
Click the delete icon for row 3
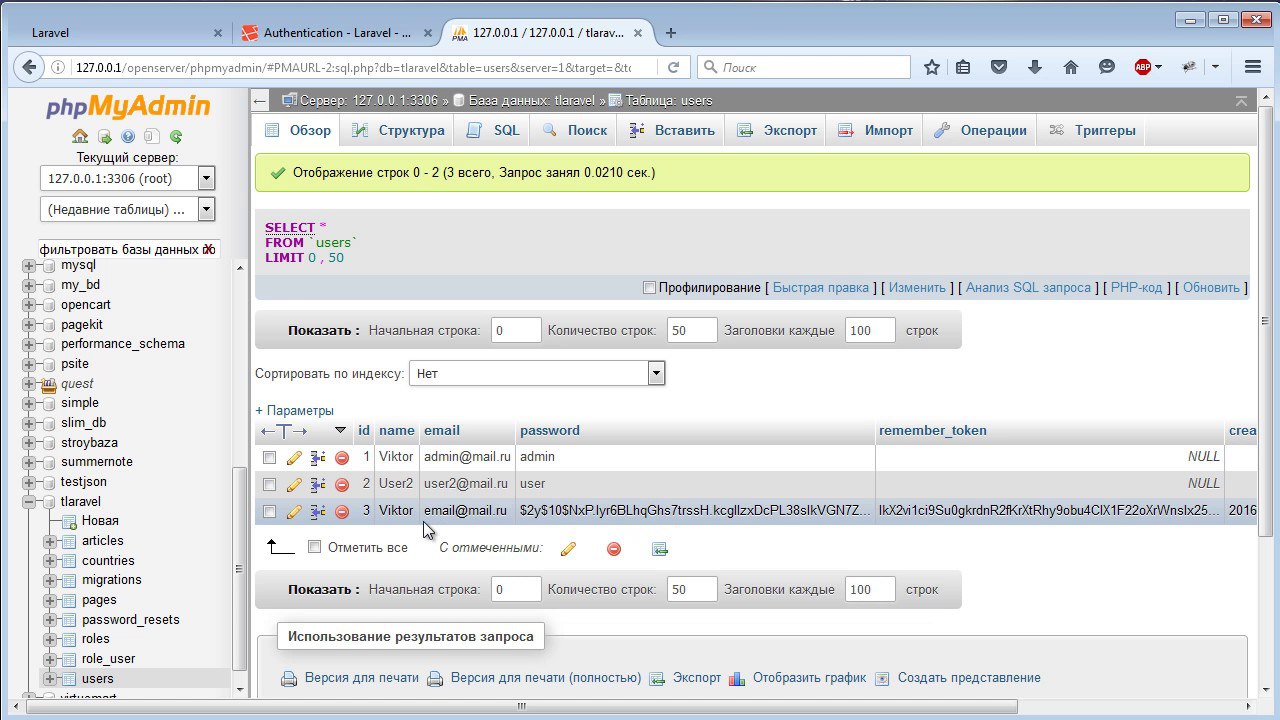coord(342,511)
